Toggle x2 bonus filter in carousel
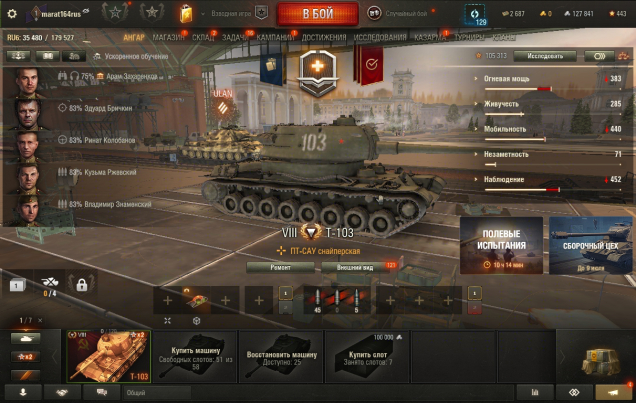 point(26,357)
